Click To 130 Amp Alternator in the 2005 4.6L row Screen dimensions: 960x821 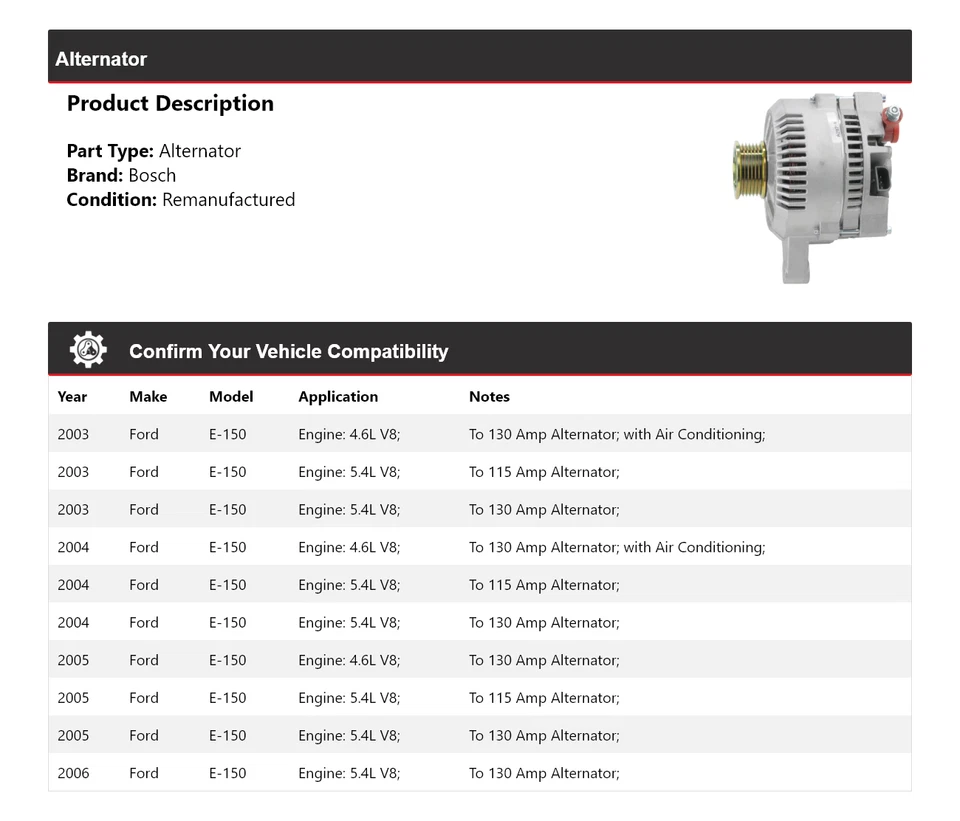[x=544, y=660]
